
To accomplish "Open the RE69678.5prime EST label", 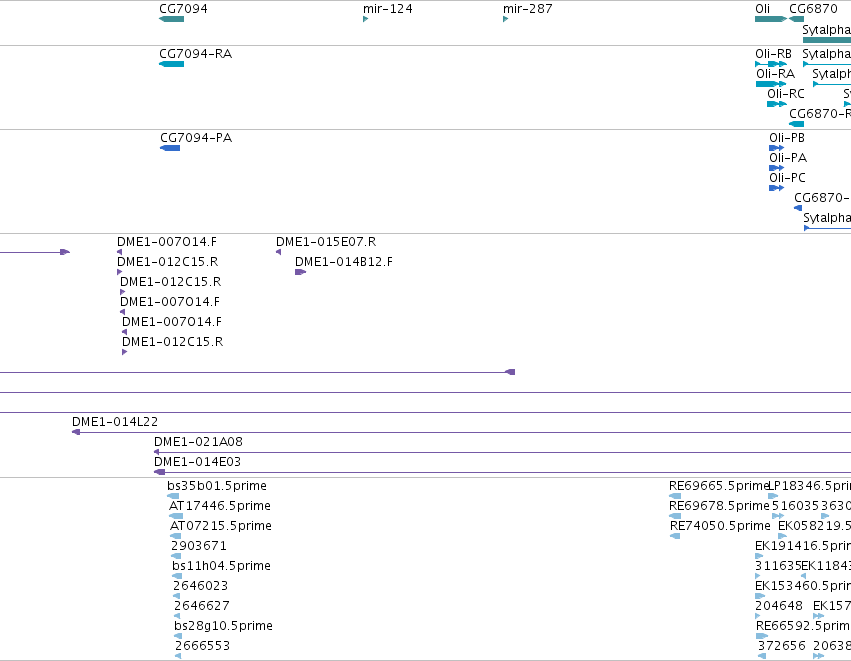I will click(720, 506).
